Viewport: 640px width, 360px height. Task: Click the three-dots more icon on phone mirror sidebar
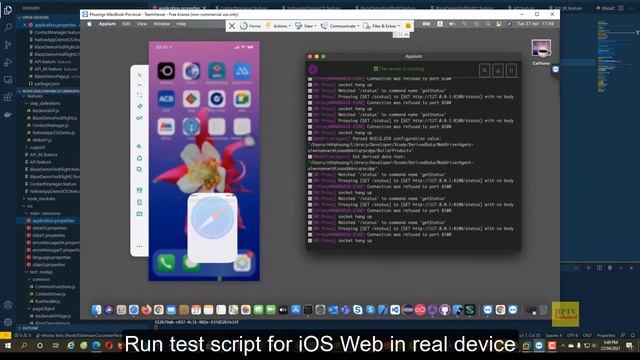[x=140, y=246]
